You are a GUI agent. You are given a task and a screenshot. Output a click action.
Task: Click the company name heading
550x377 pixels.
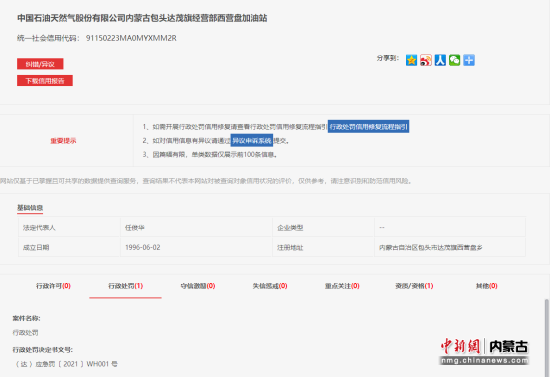[142, 18]
